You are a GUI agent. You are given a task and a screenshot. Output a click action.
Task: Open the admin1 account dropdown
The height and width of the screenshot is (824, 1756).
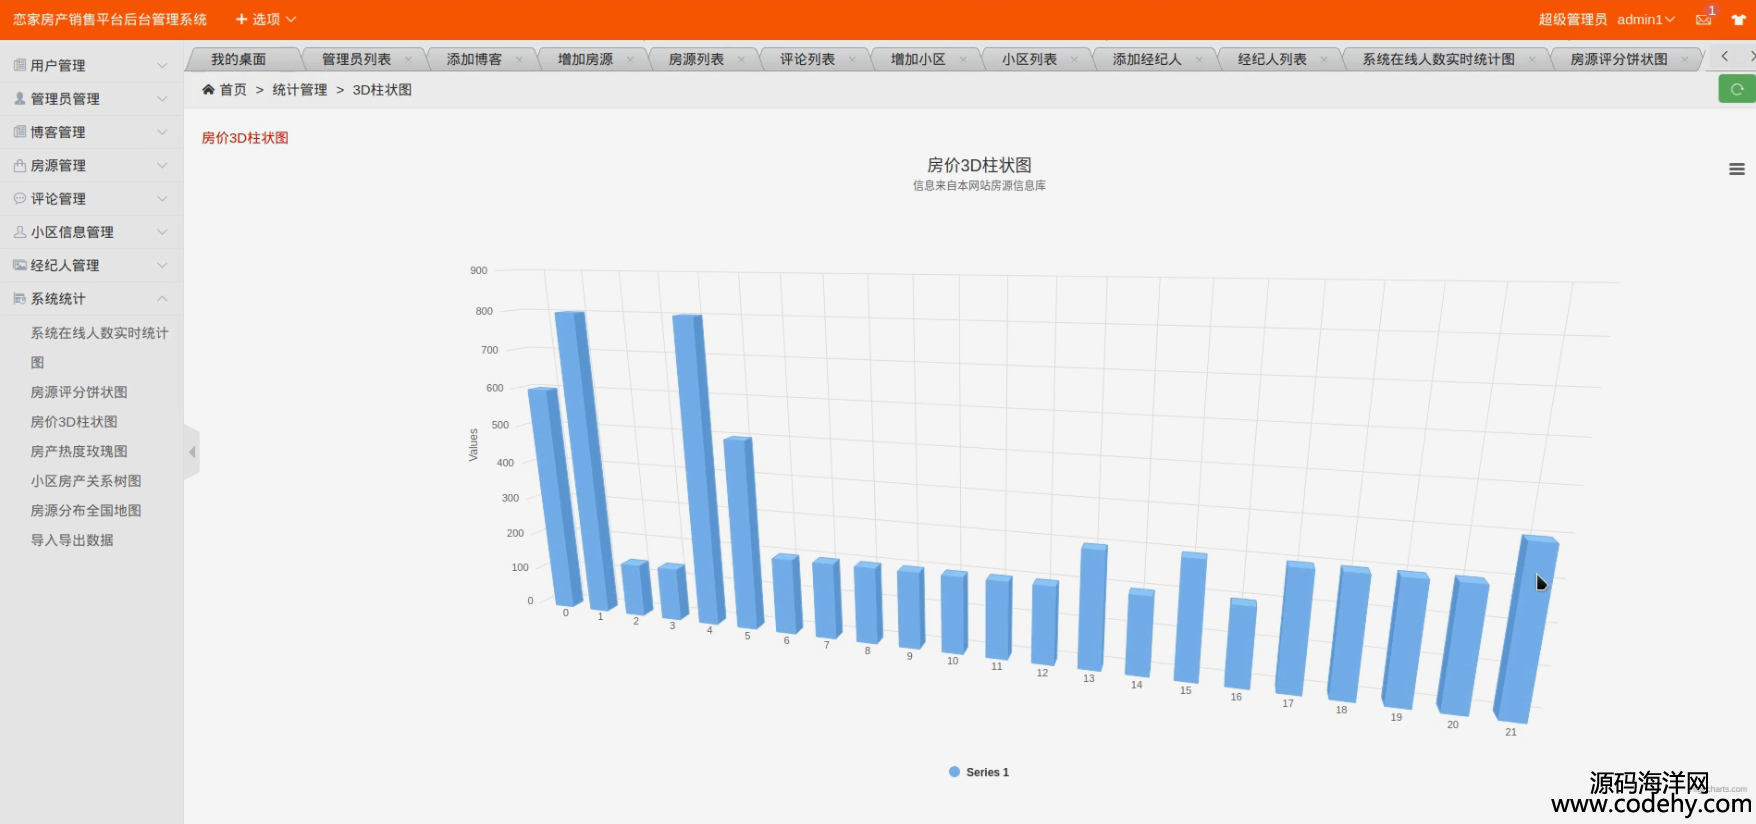(1646, 19)
